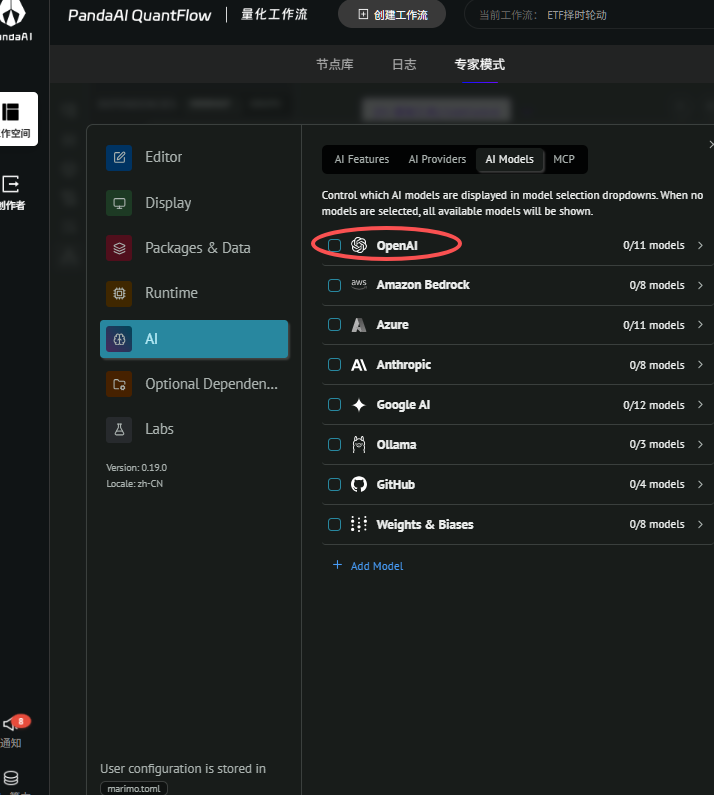Expand the Google AI models chevron

(700, 405)
